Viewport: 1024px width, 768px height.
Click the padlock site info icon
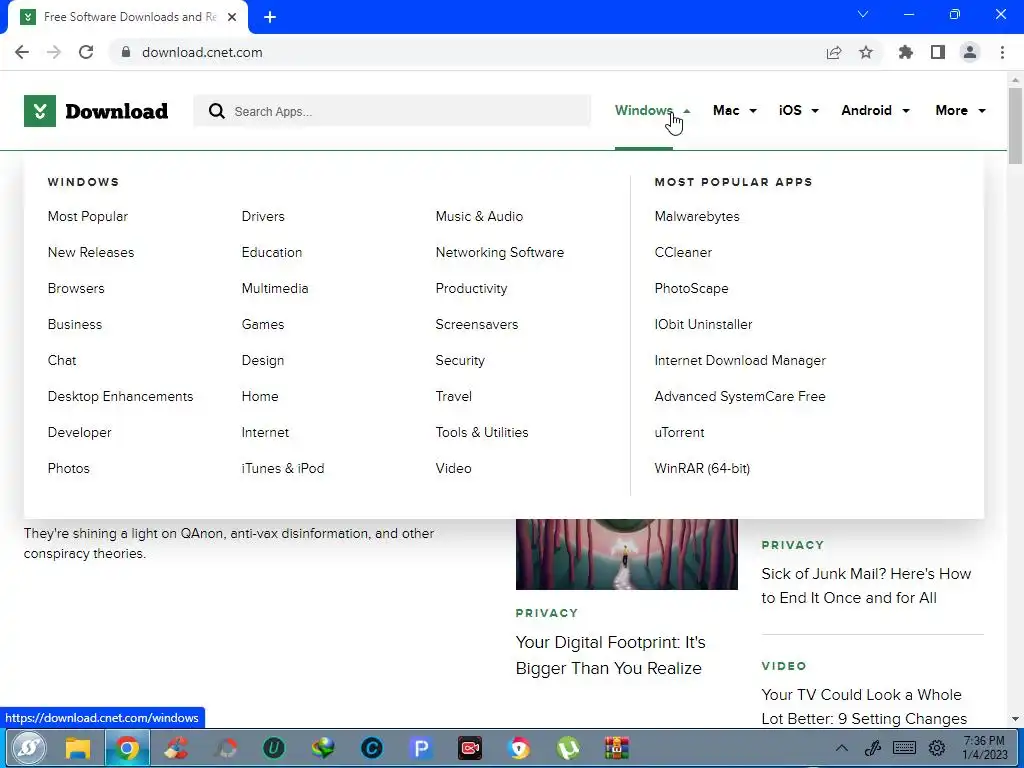(126, 52)
